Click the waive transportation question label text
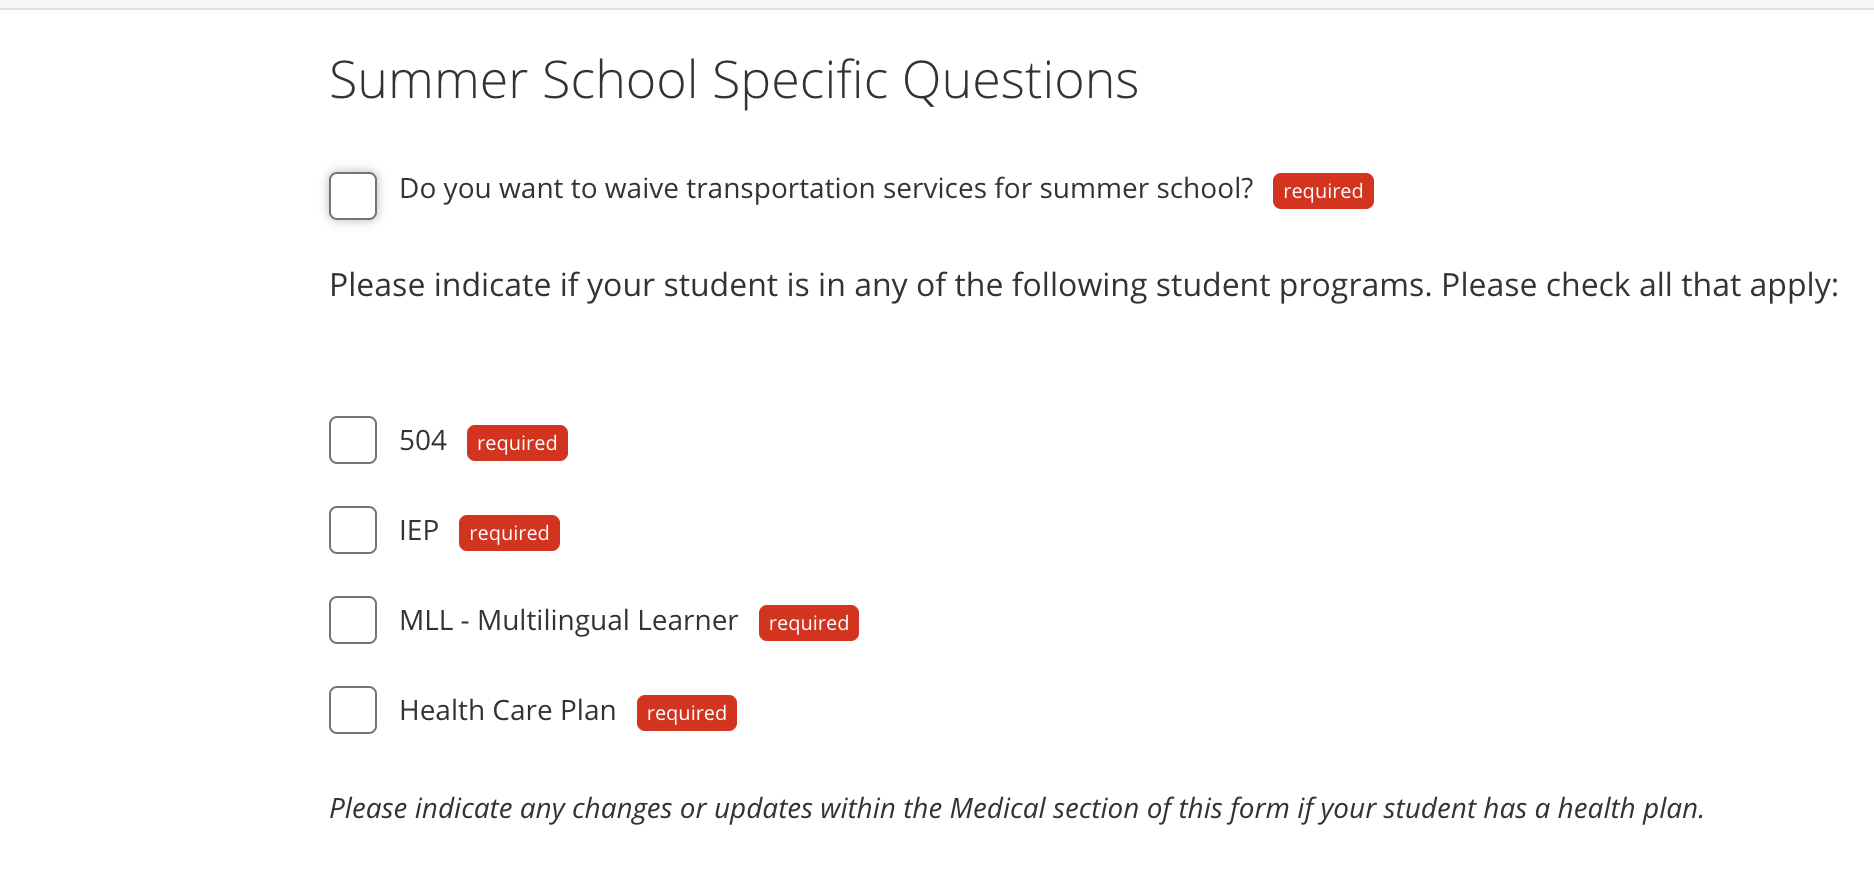The width and height of the screenshot is (1874, 870). coord(825,189)
